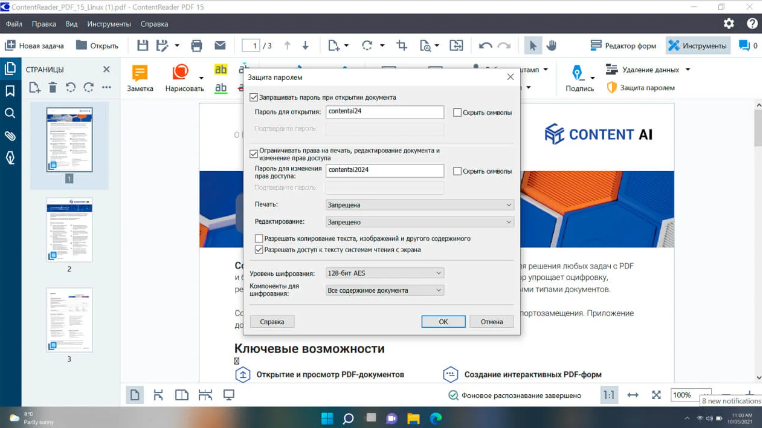The image size is (762, 428).
Task: Open the Справка menu
Action: point(154,24)
